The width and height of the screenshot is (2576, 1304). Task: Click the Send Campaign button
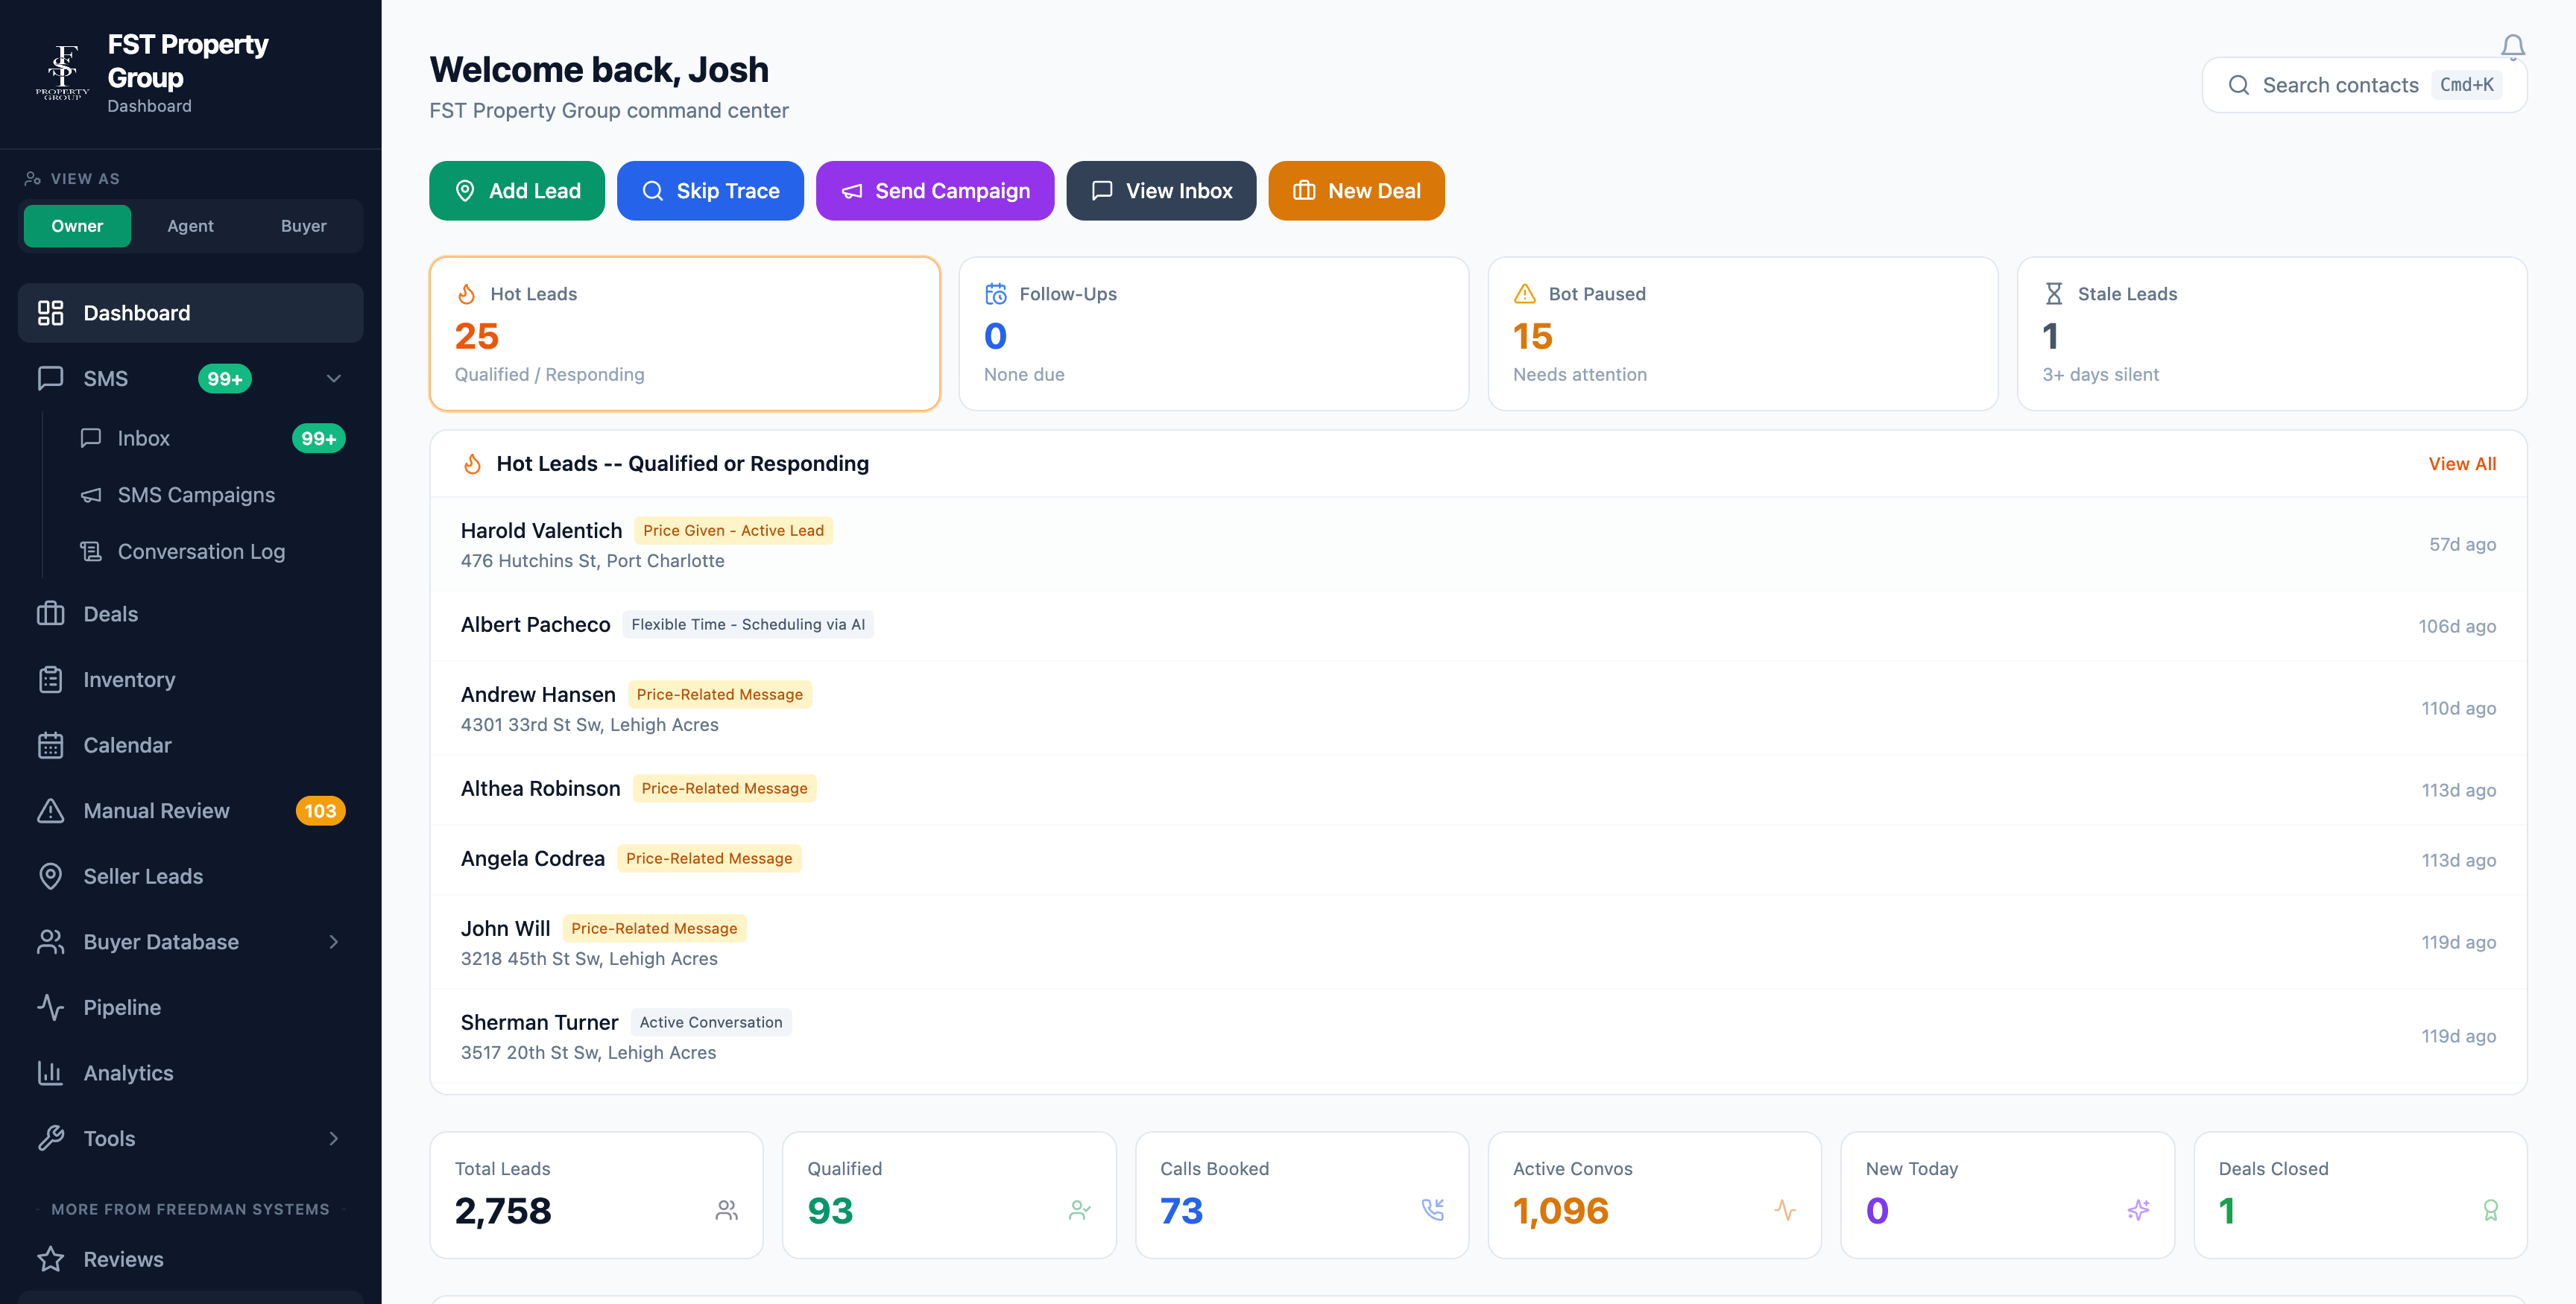(x=935, y=191)
